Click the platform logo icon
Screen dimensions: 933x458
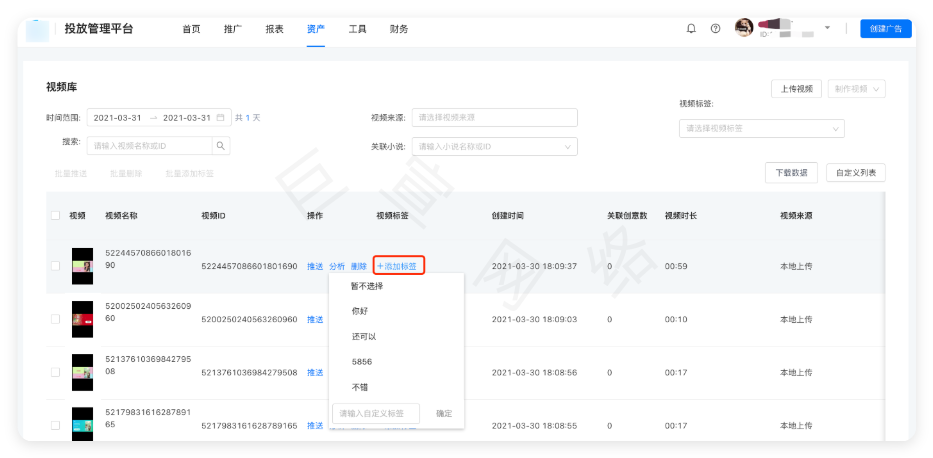tap(37, 30)
